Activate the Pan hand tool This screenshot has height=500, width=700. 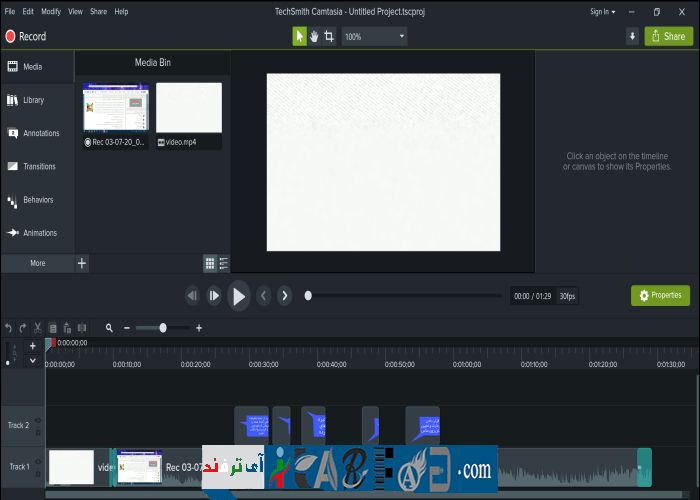[314, 36]
